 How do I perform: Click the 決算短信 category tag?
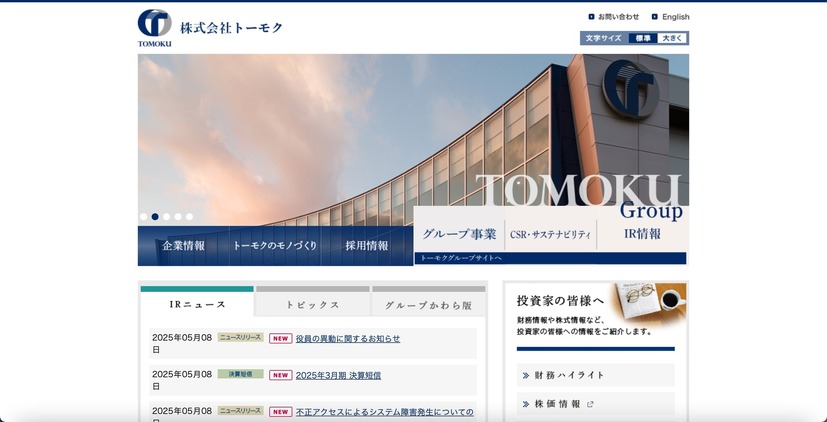click(240, 374)
